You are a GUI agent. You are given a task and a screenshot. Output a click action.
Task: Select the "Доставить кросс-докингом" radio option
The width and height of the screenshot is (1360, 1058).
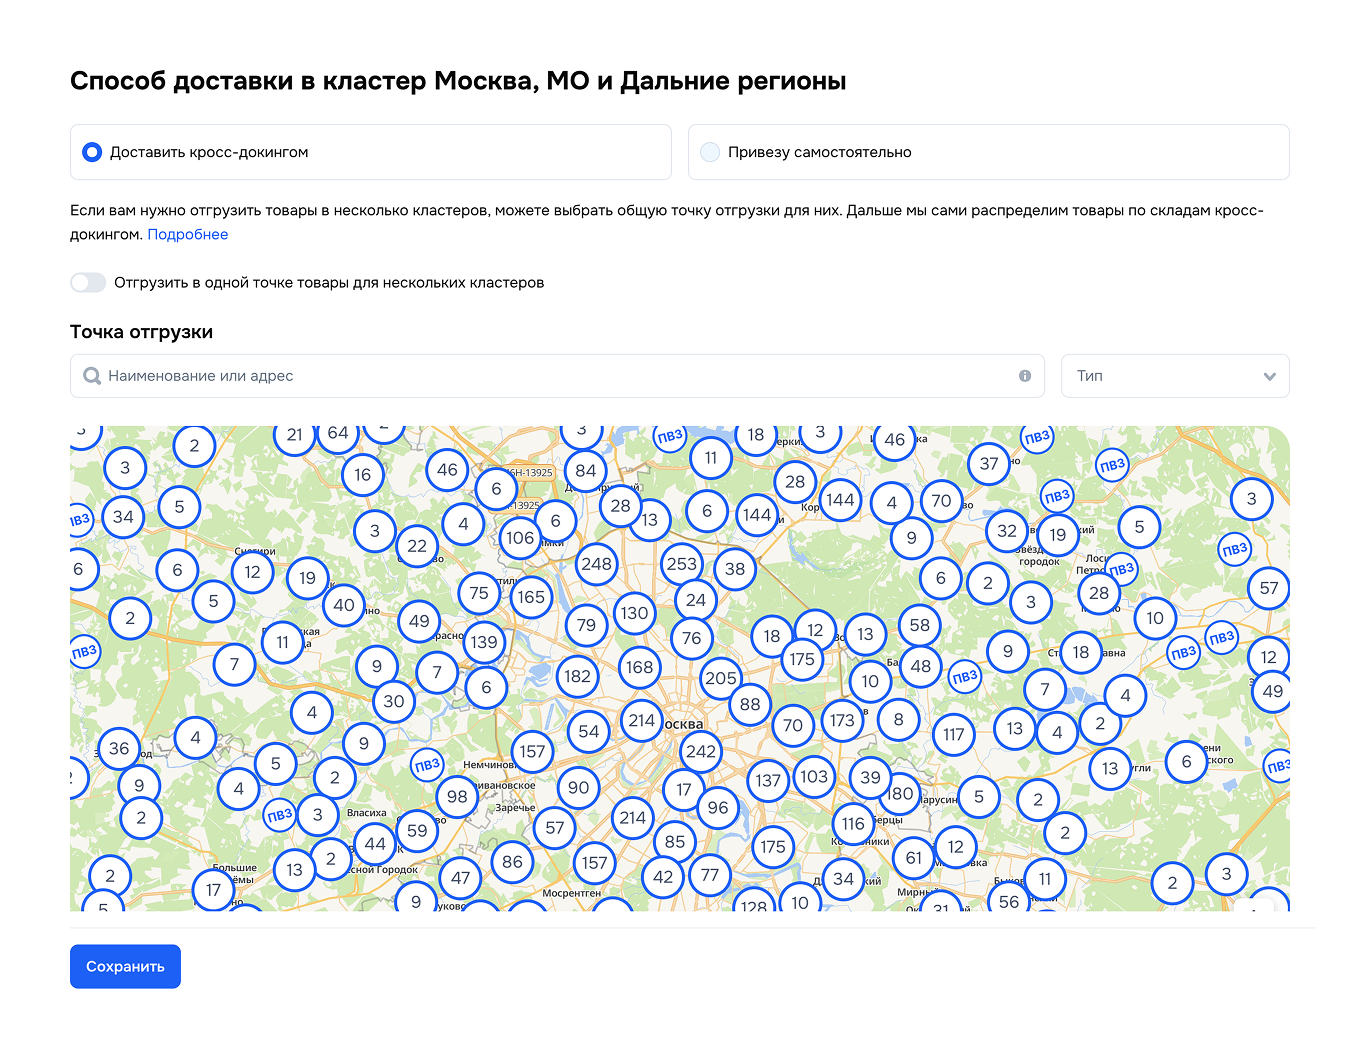92,152
